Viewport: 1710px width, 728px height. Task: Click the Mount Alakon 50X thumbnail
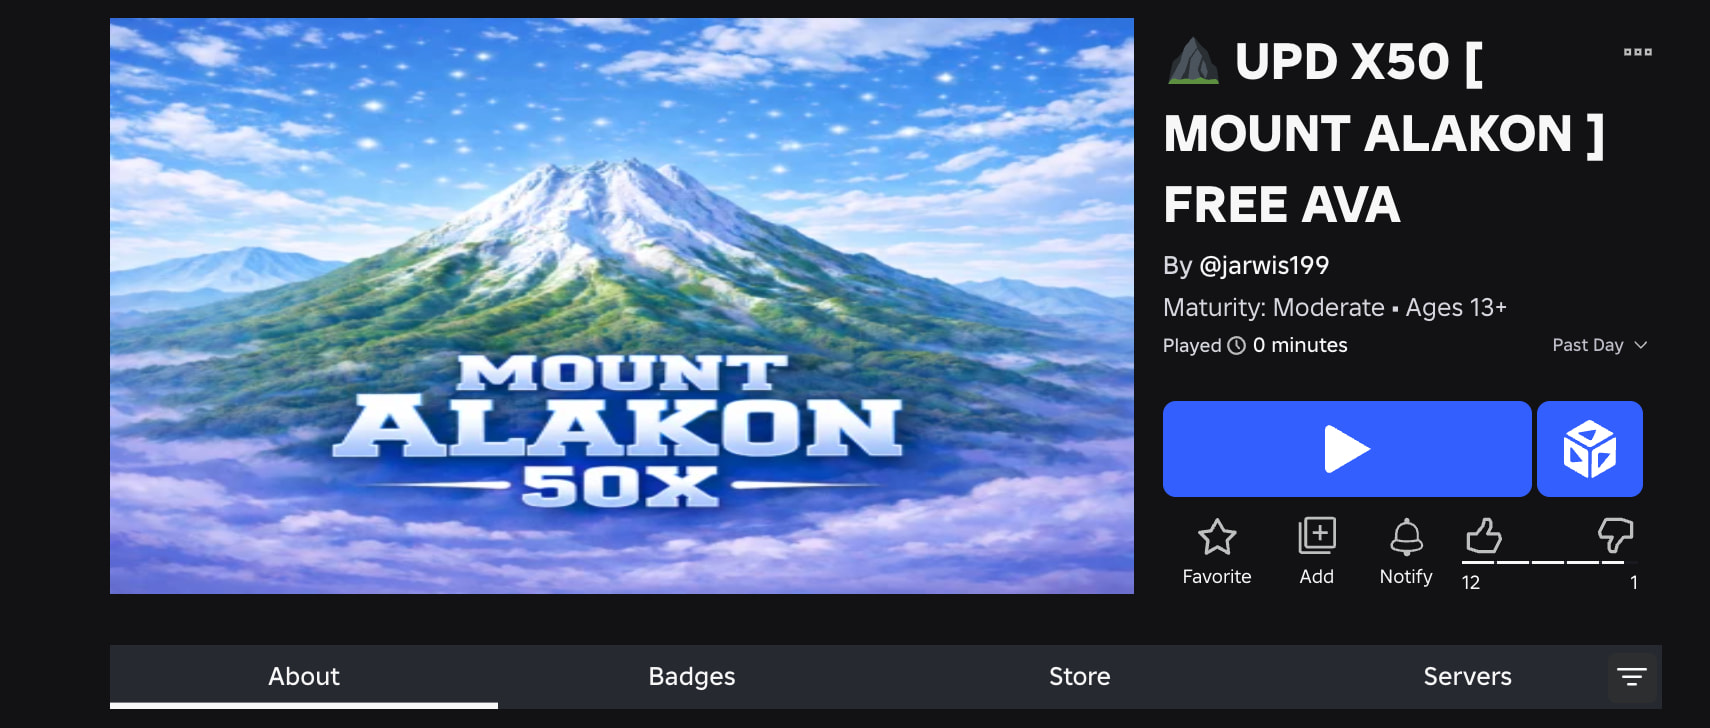click(622, 306)
